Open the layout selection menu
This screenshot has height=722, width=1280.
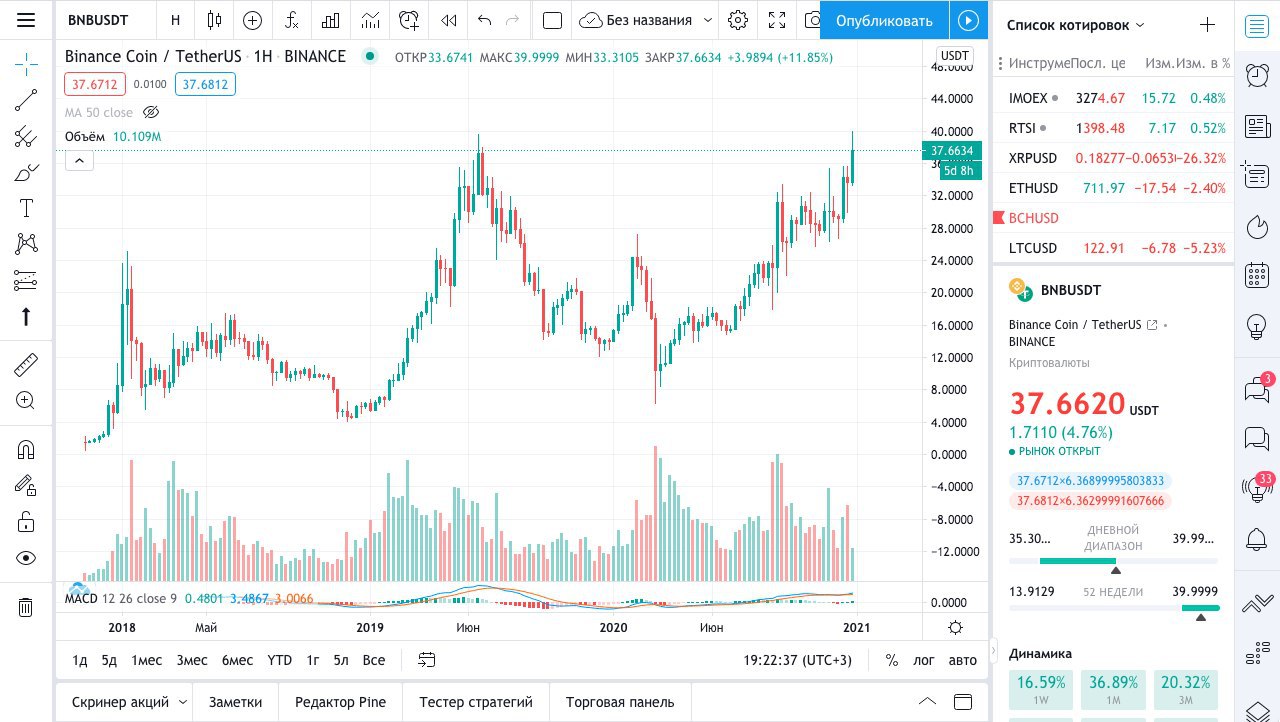[552, 20]
